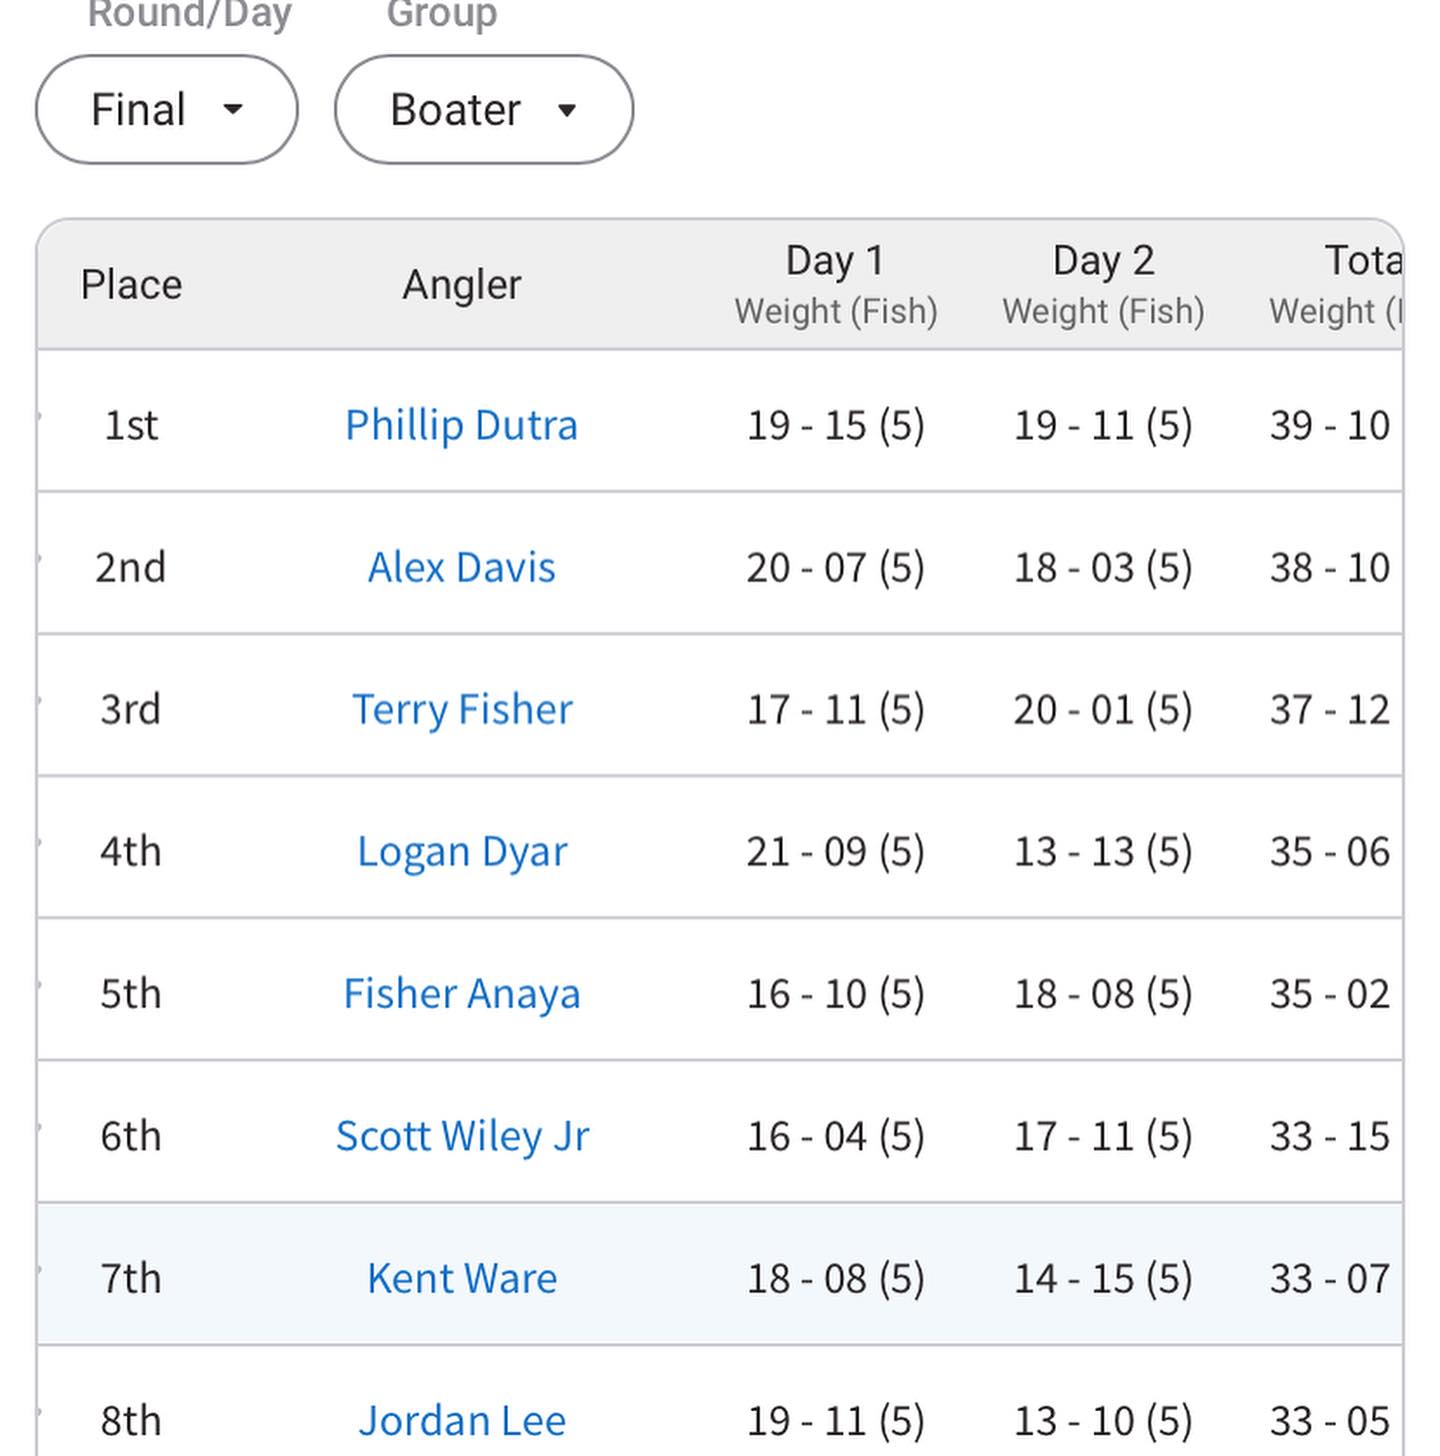Open Logan Dyar's angler page

(x=462, y=851)
